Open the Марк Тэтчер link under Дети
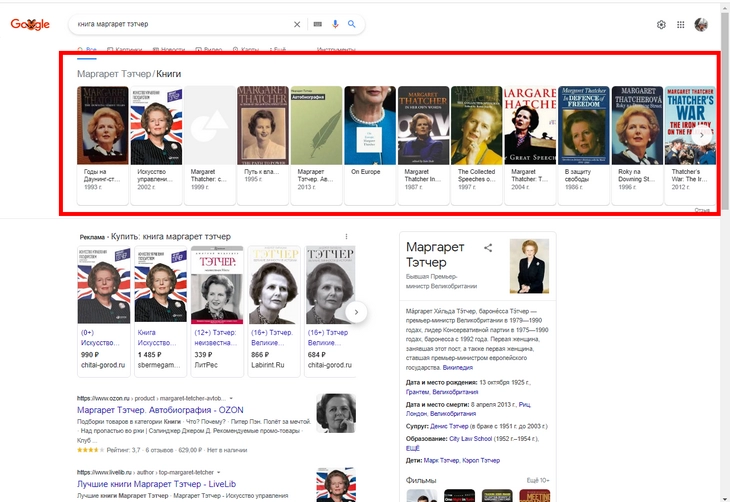 (x=441, y=461)
